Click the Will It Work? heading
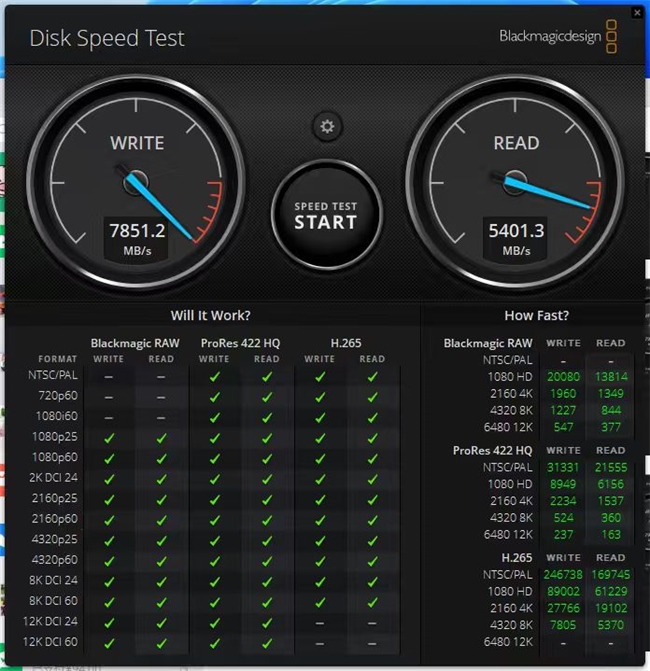650x671 pixels. point(211,315)
